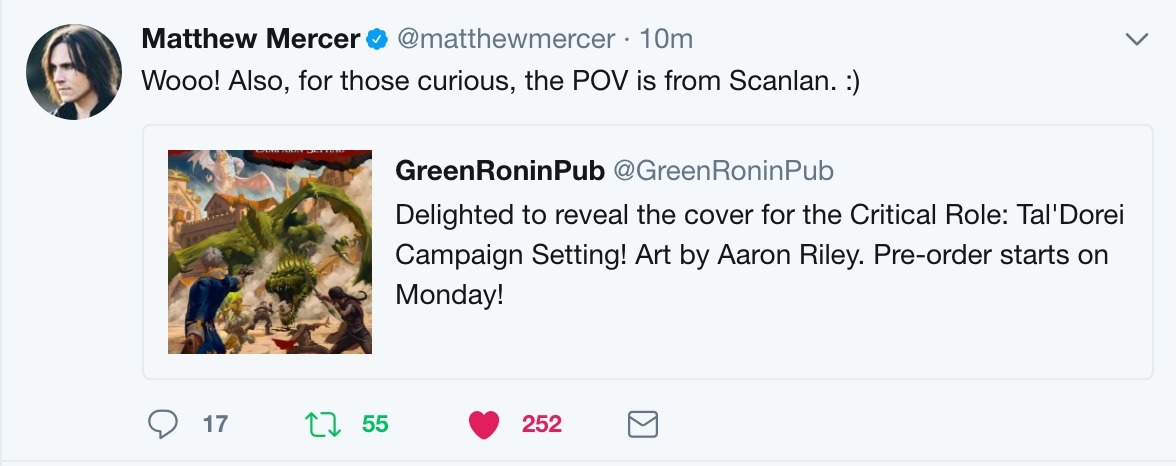Click the like count 252
The height and width of the screenshot is (466, 1176).
click(541, 425)
